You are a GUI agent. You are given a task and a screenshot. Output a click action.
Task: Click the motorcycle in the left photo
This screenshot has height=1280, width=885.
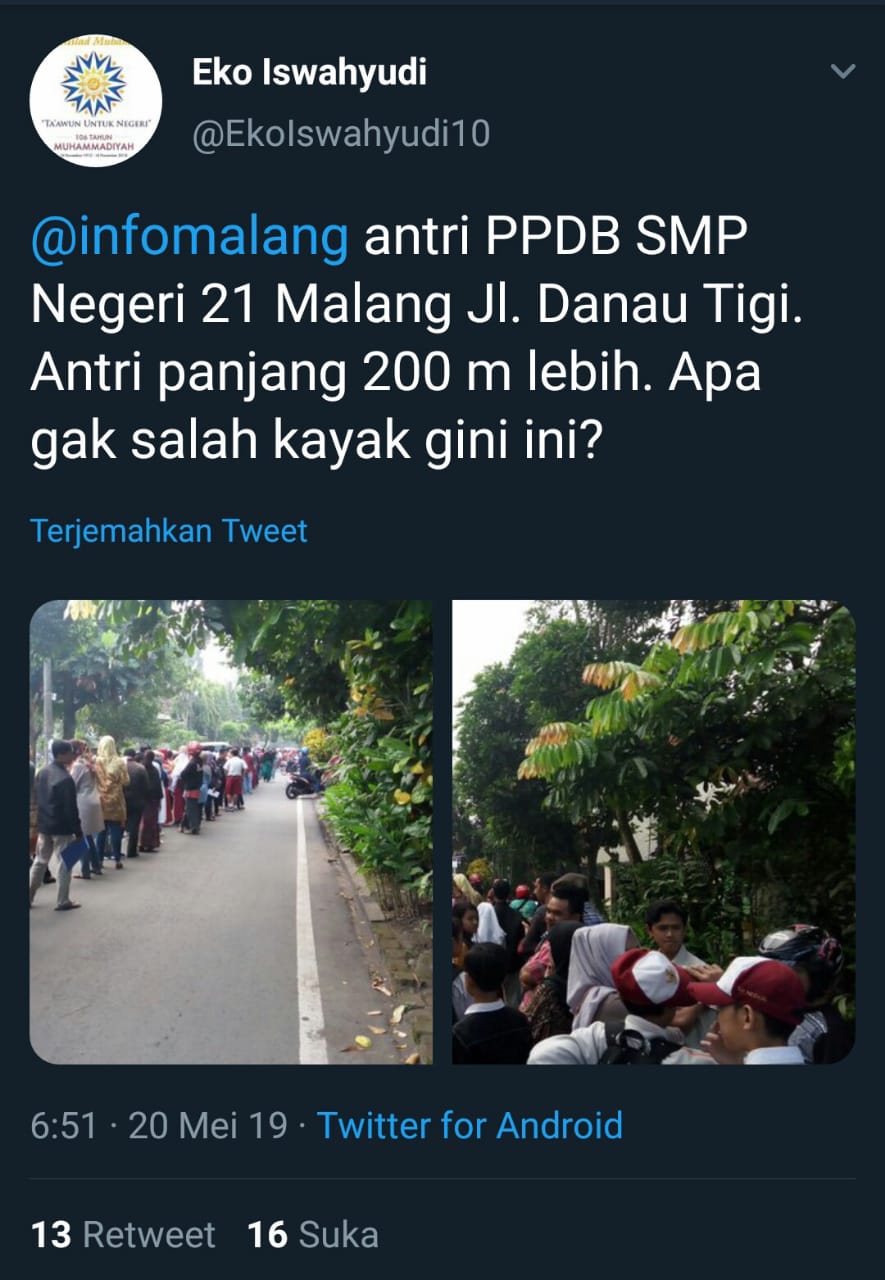(x=302, y=782)
